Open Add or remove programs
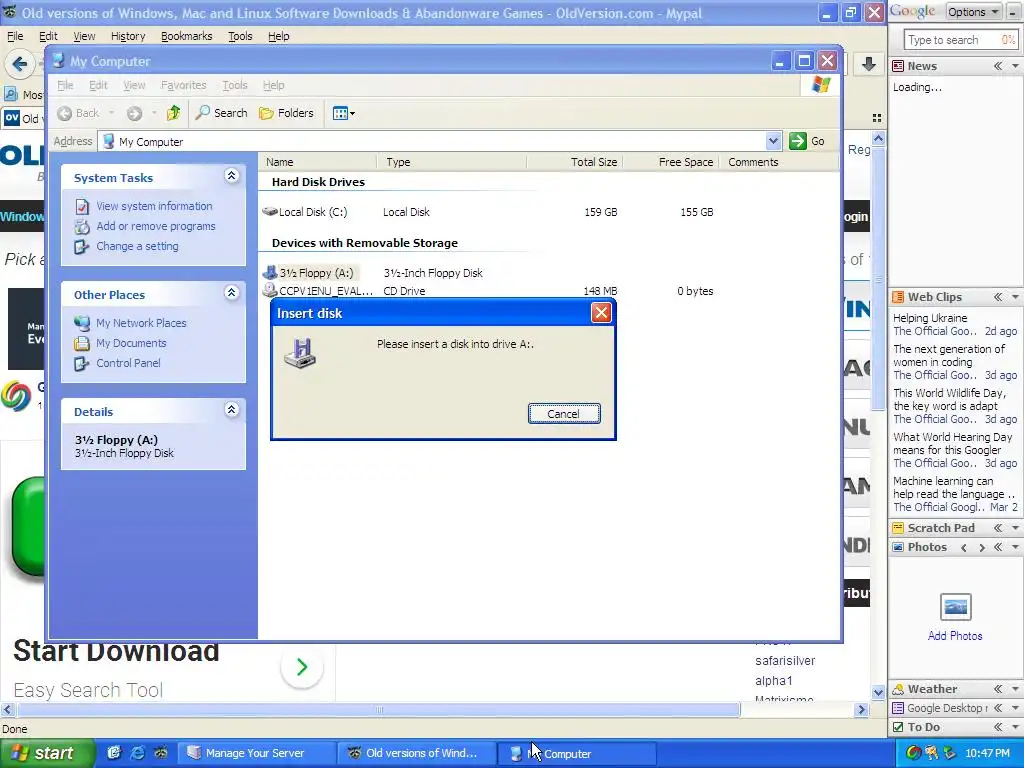 click(x=155, y=226)
